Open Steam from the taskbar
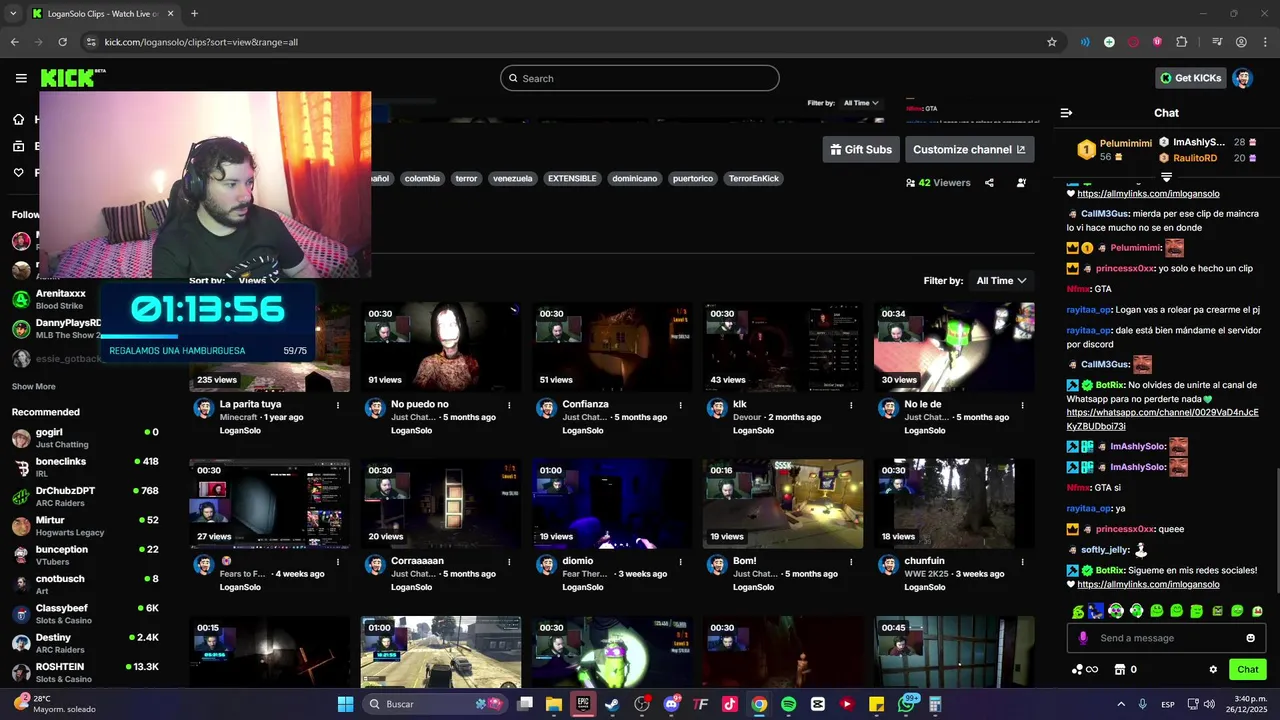 pyautogui.click(x=612, y=704)
